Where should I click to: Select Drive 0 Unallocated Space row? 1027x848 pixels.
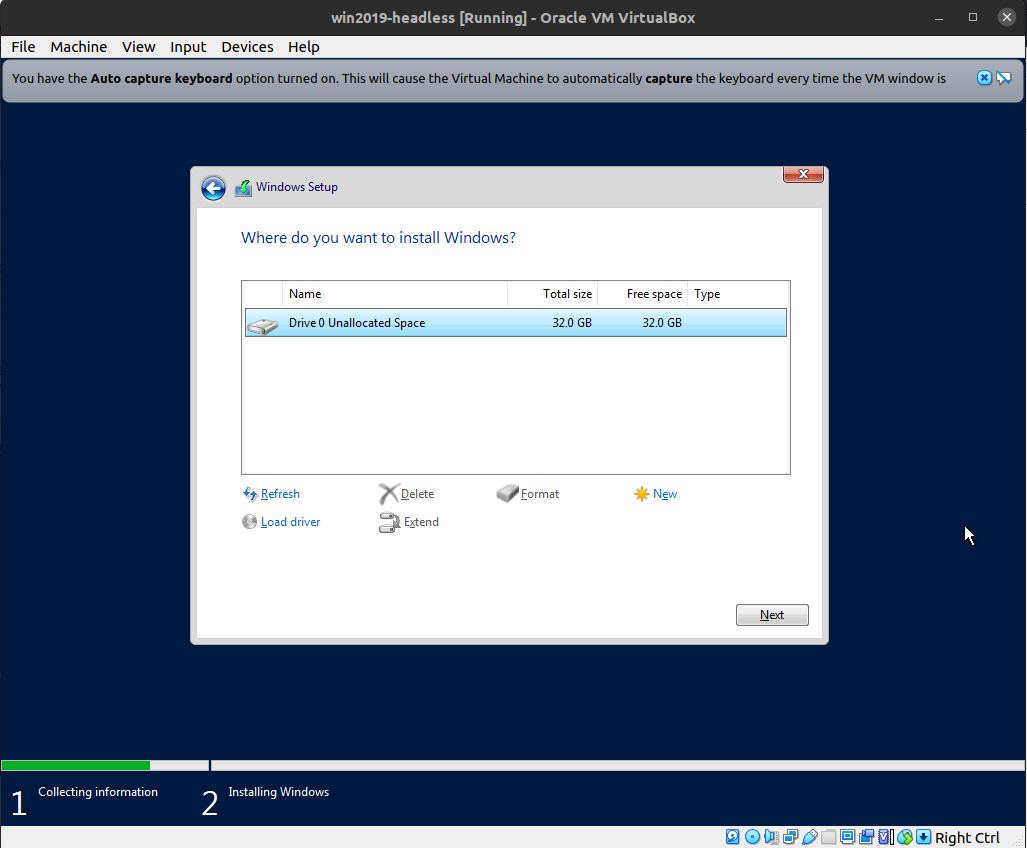(515, 323)
